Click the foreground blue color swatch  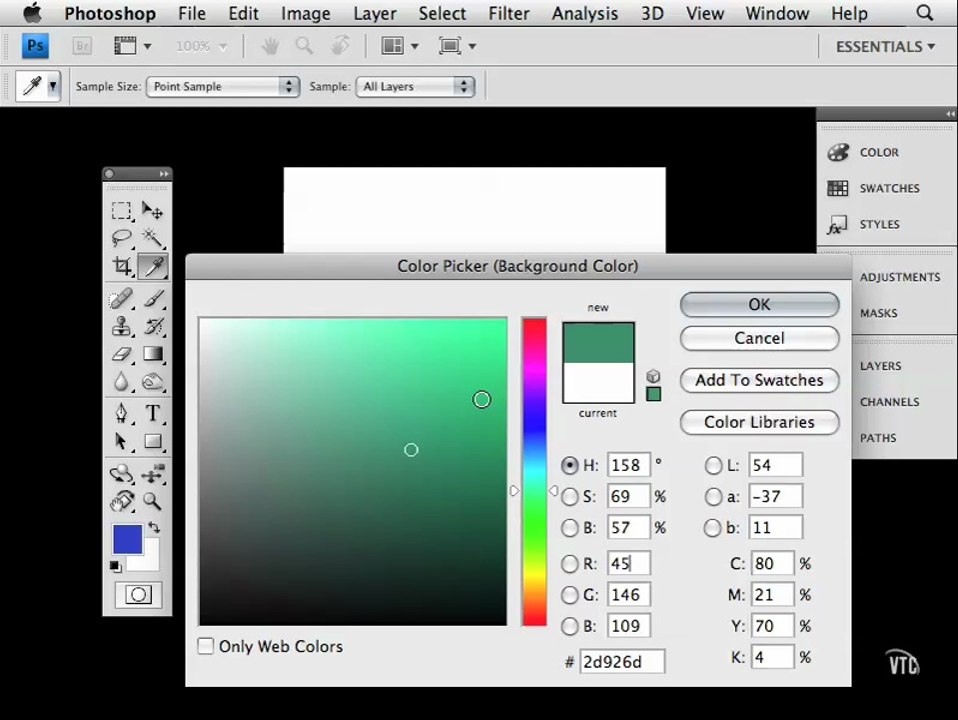(126, 538)
